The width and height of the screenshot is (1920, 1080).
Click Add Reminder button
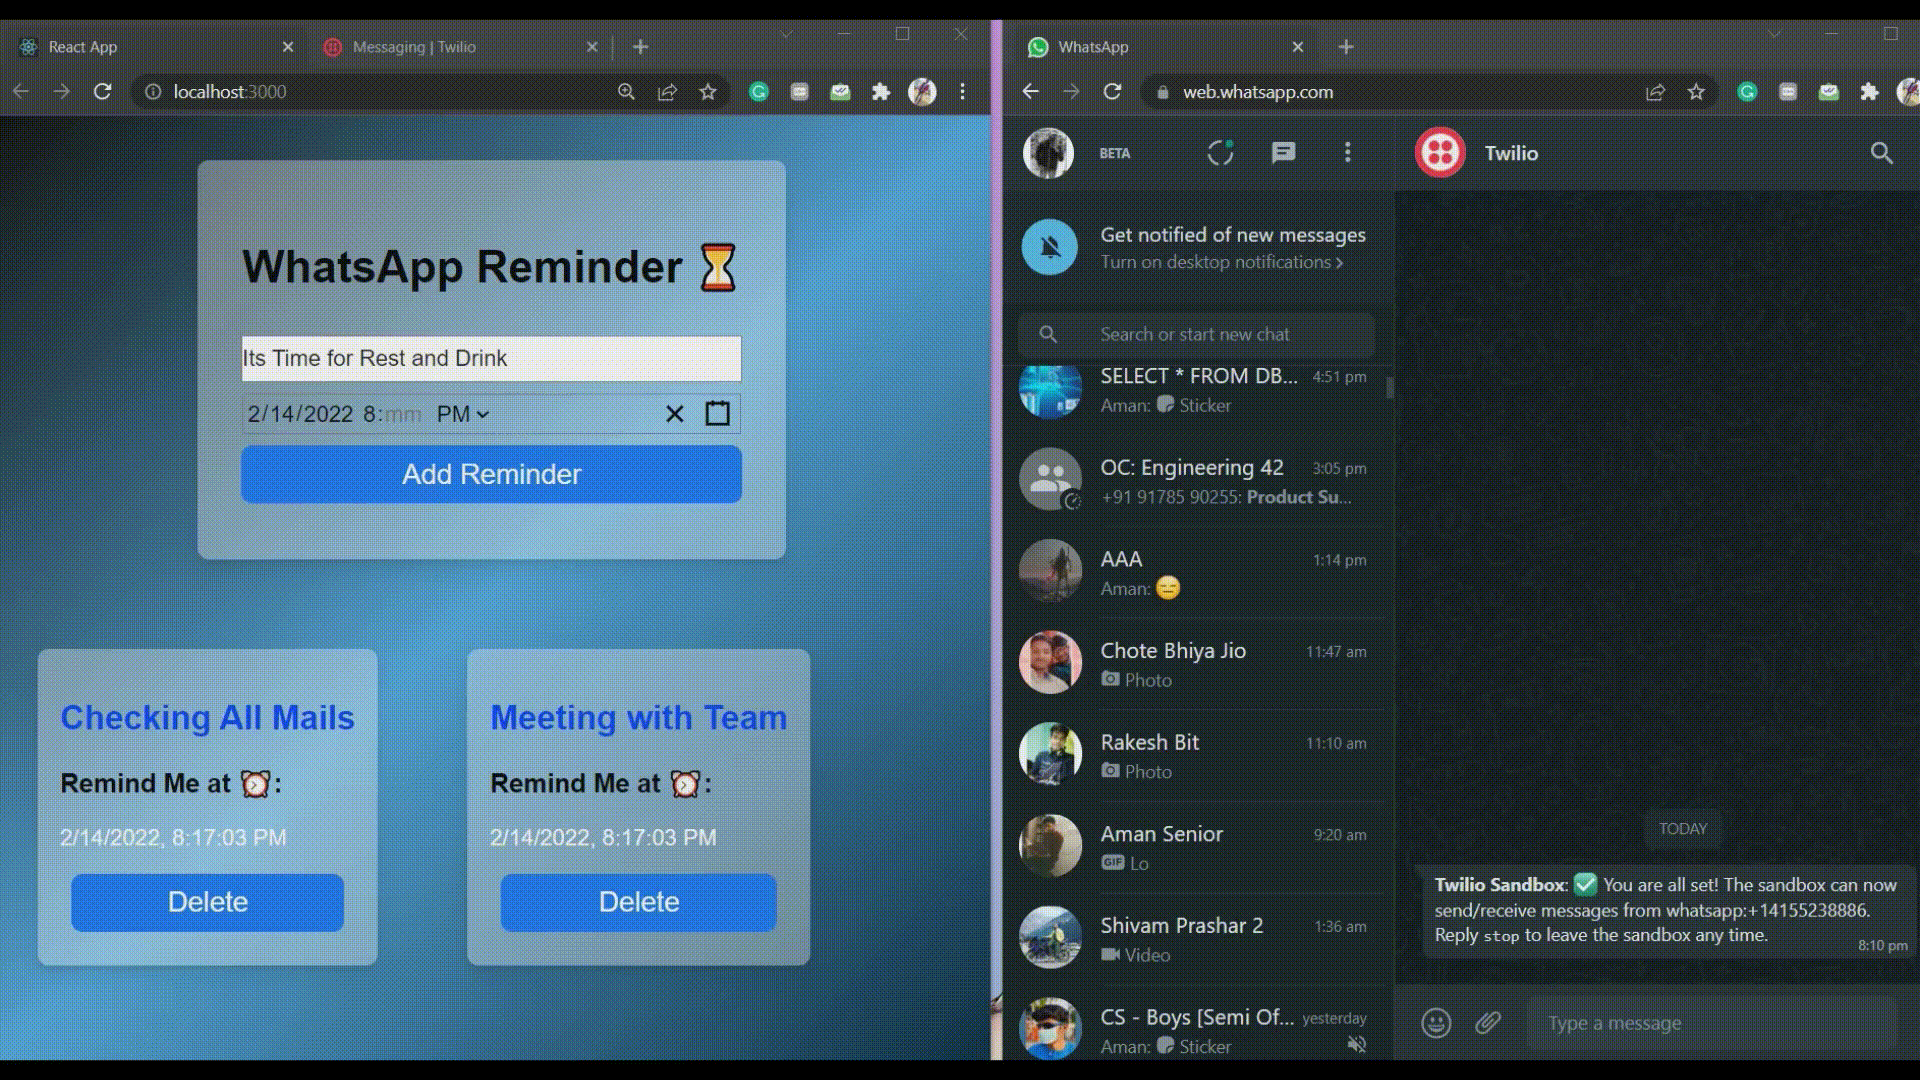pos(491,473)
